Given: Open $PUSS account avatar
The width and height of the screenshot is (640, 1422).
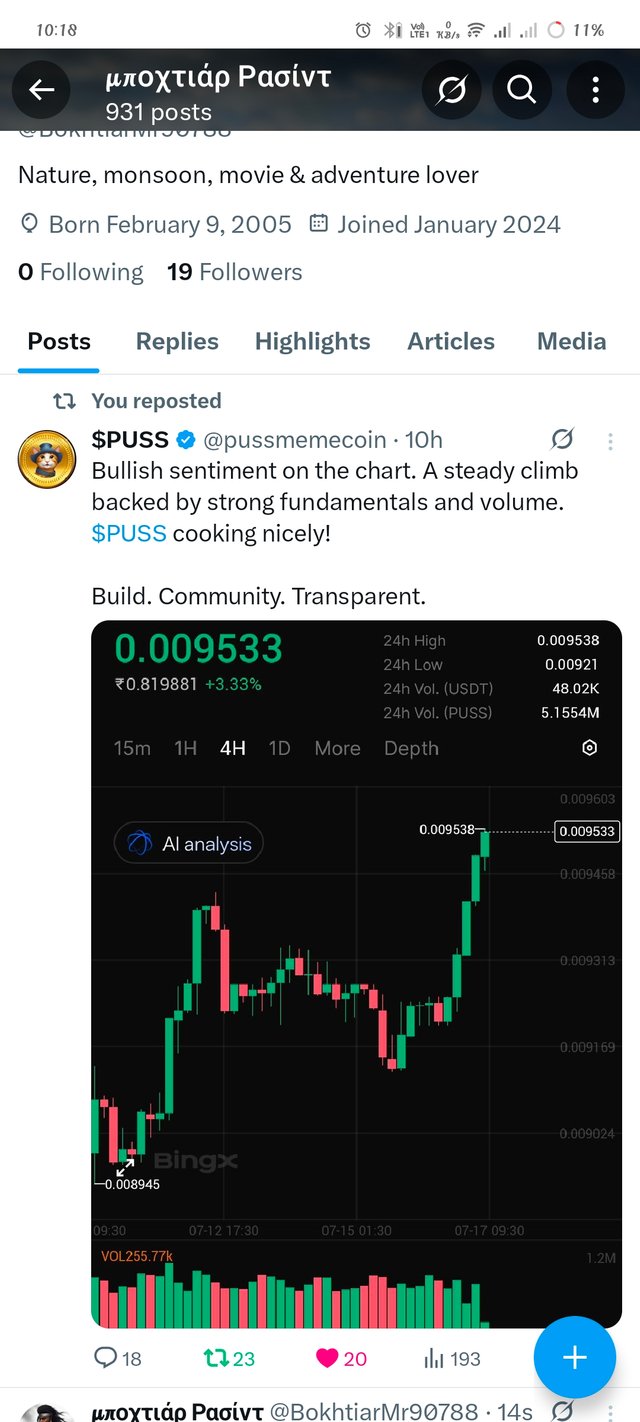Looking at the screenshot, I should (x=47, y=460).
